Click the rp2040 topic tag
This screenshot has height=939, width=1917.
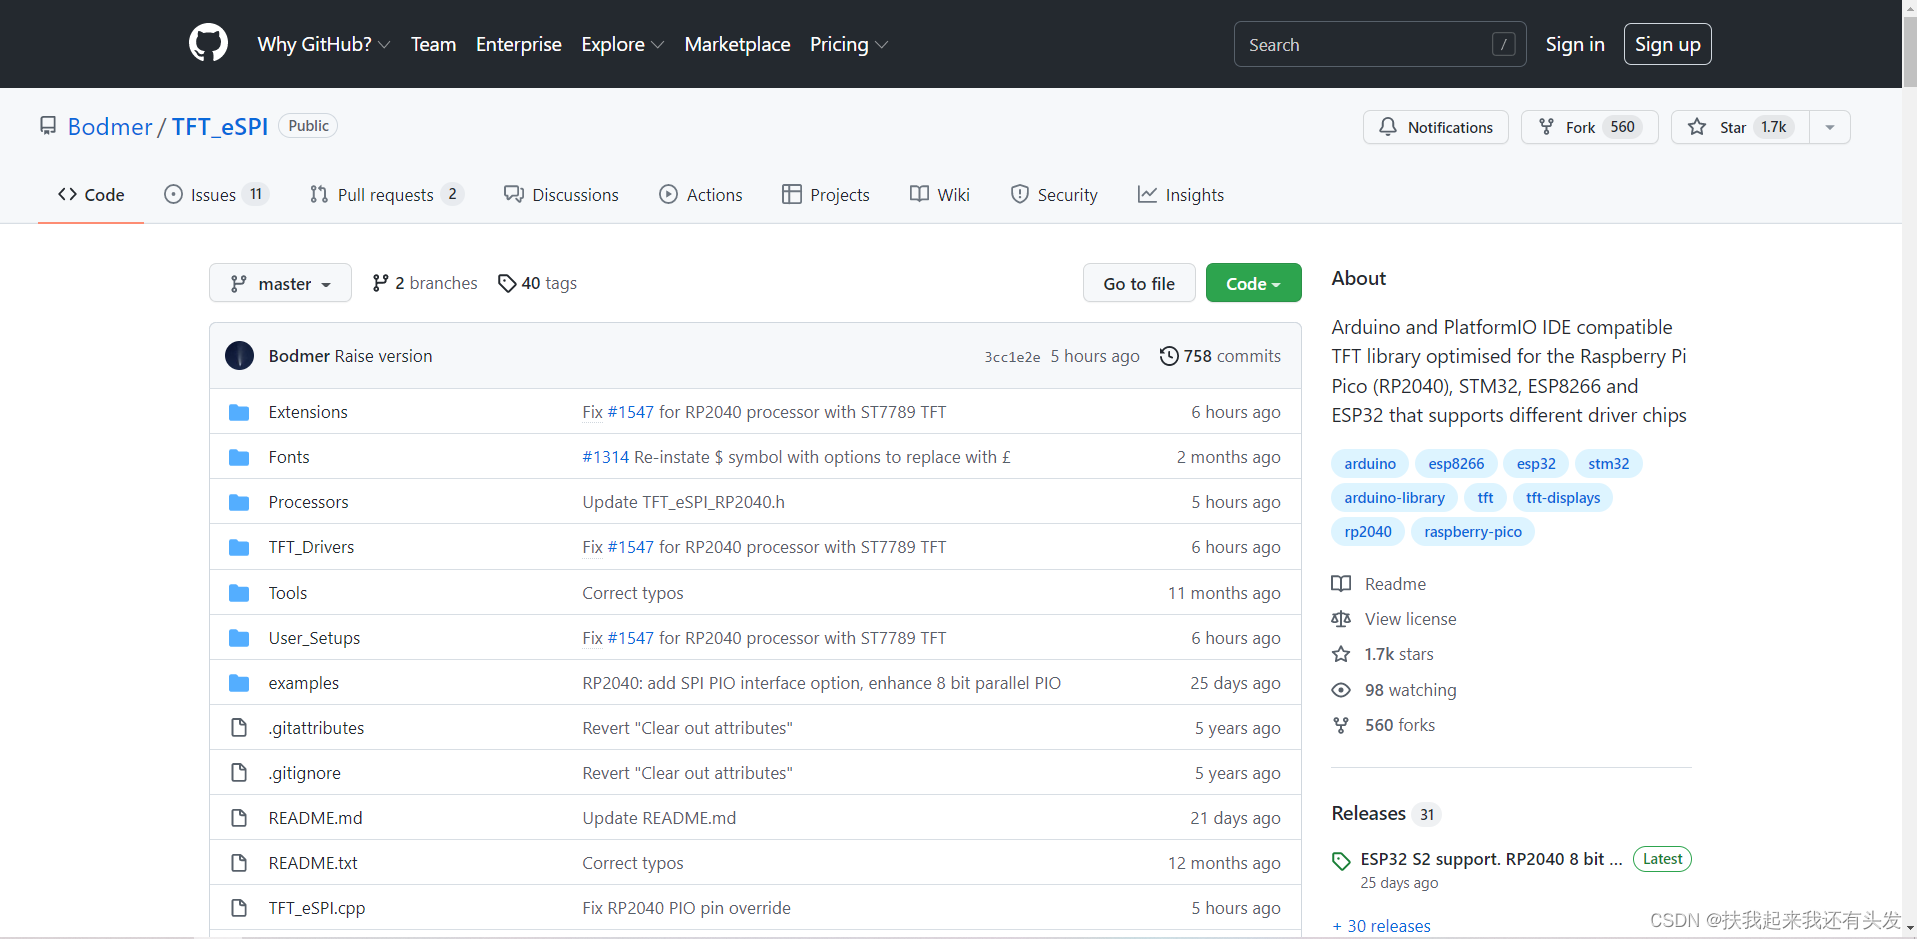pos(1368,531)
